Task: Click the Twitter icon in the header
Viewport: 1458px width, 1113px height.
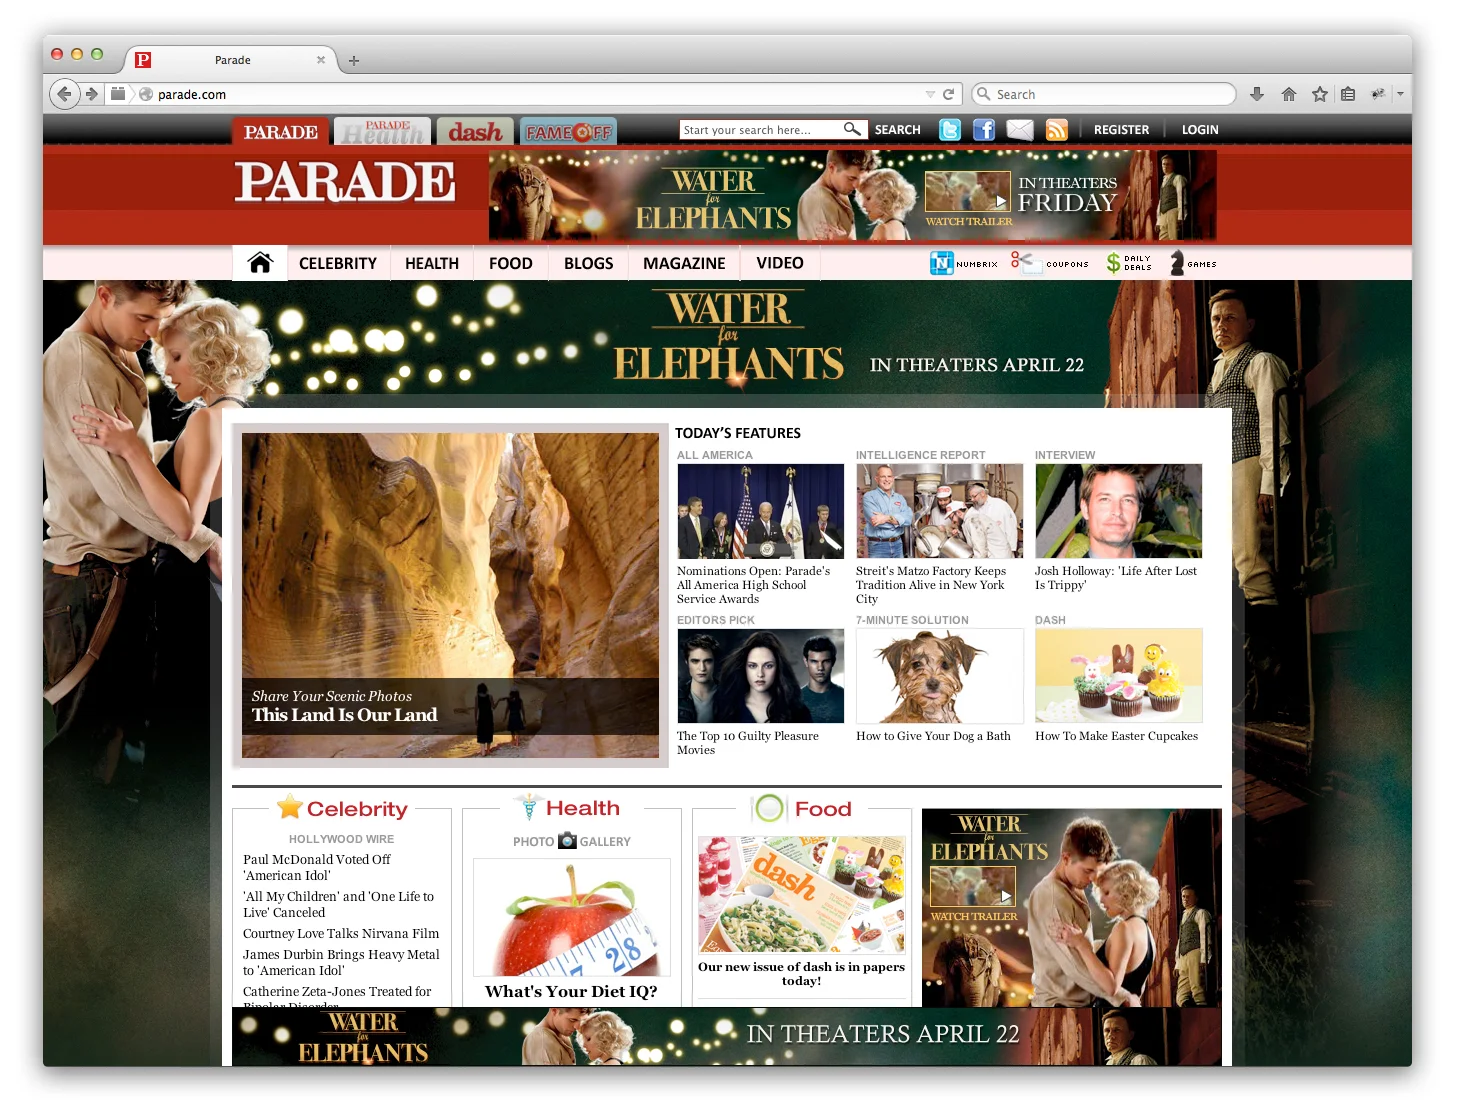Action: coord(949,129)
